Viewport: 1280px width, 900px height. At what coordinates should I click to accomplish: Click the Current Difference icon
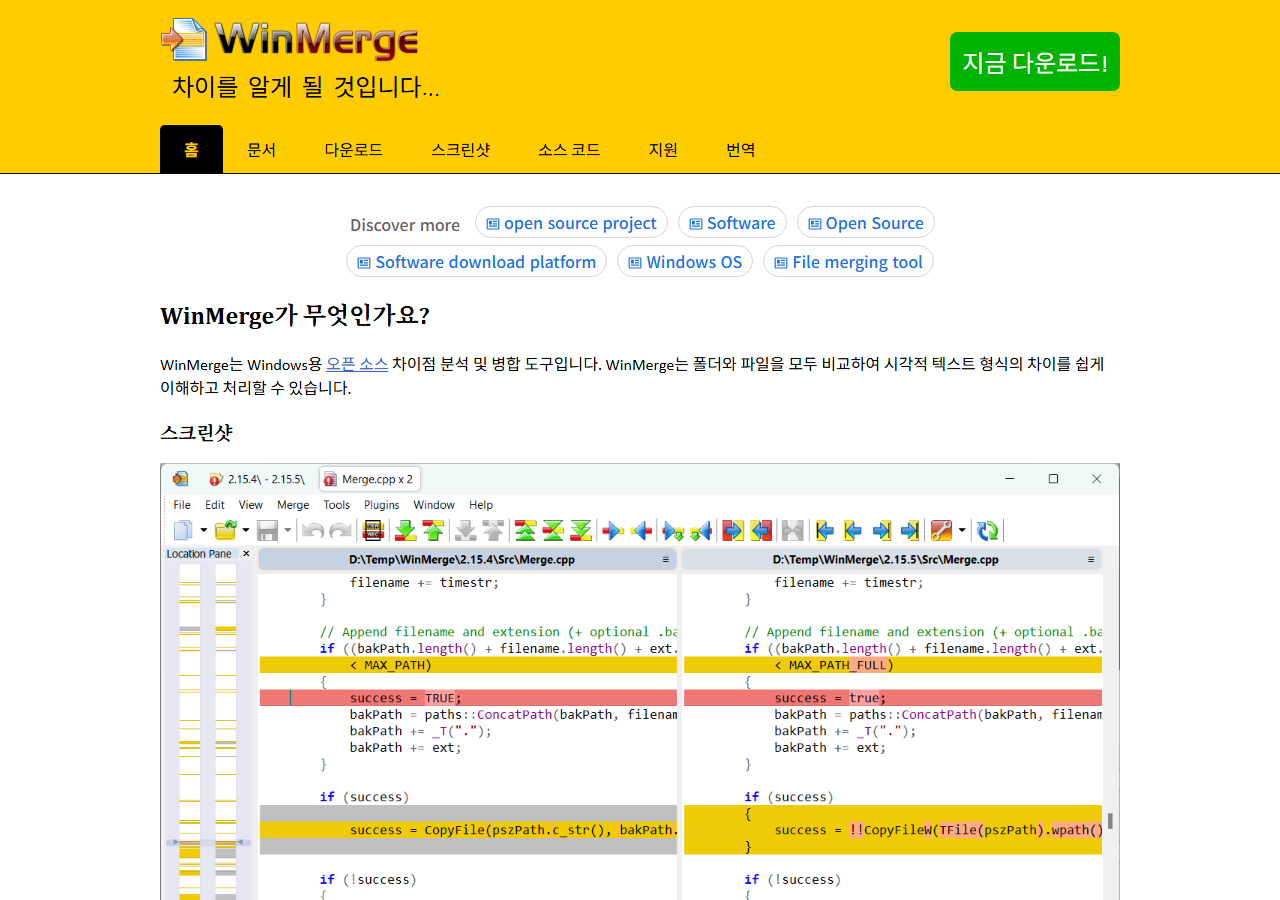point(553,530)
